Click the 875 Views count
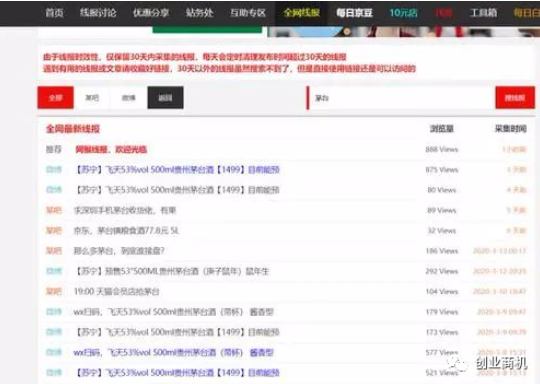This screenshot has width=540, height=384. tap(442, 170)
